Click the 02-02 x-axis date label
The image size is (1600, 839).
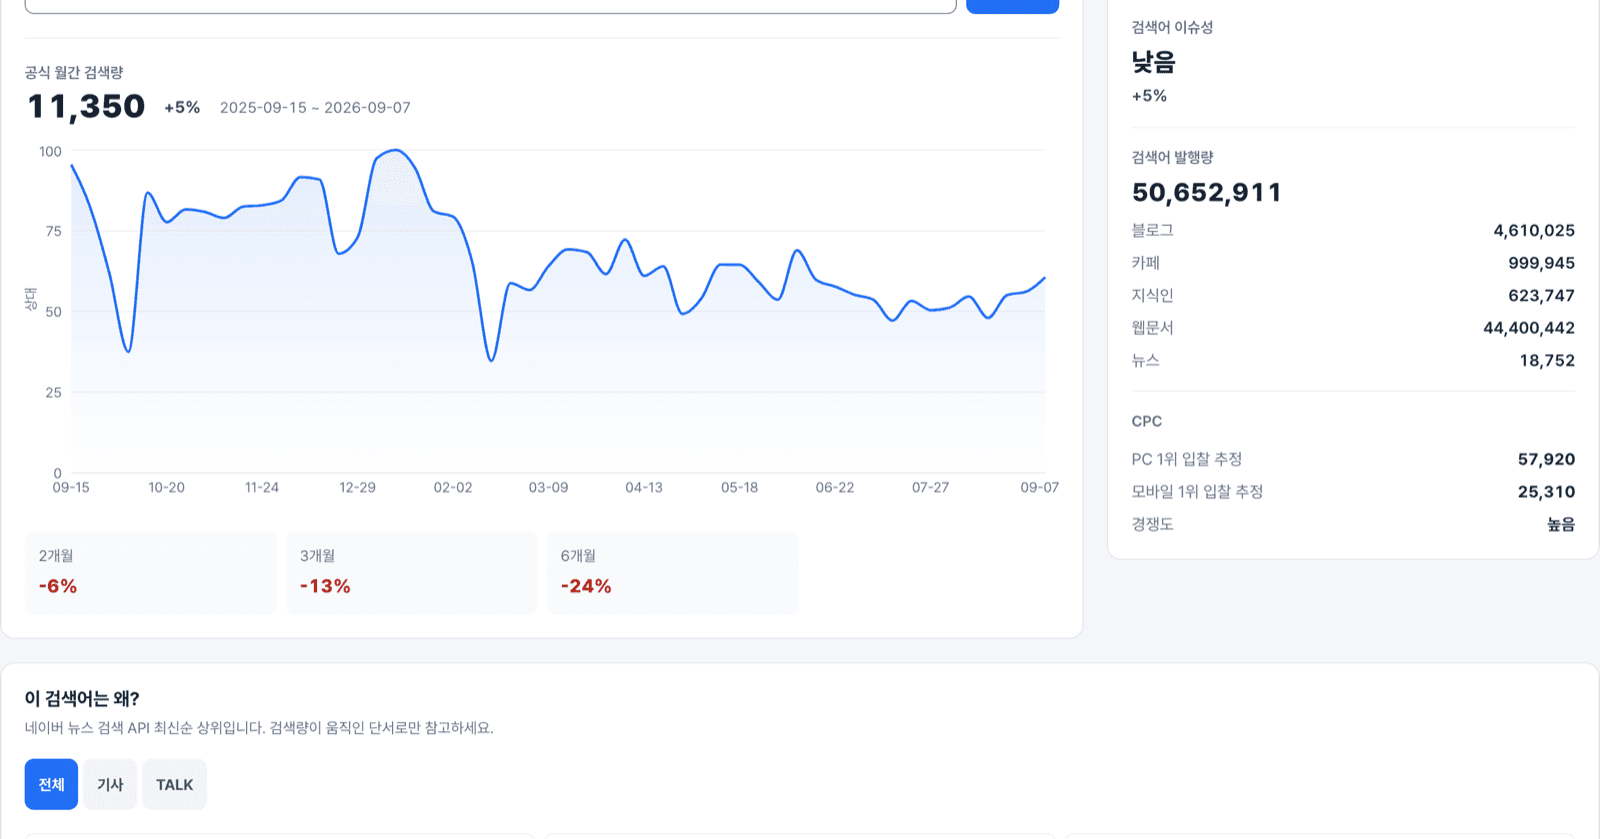click(453, 487)
